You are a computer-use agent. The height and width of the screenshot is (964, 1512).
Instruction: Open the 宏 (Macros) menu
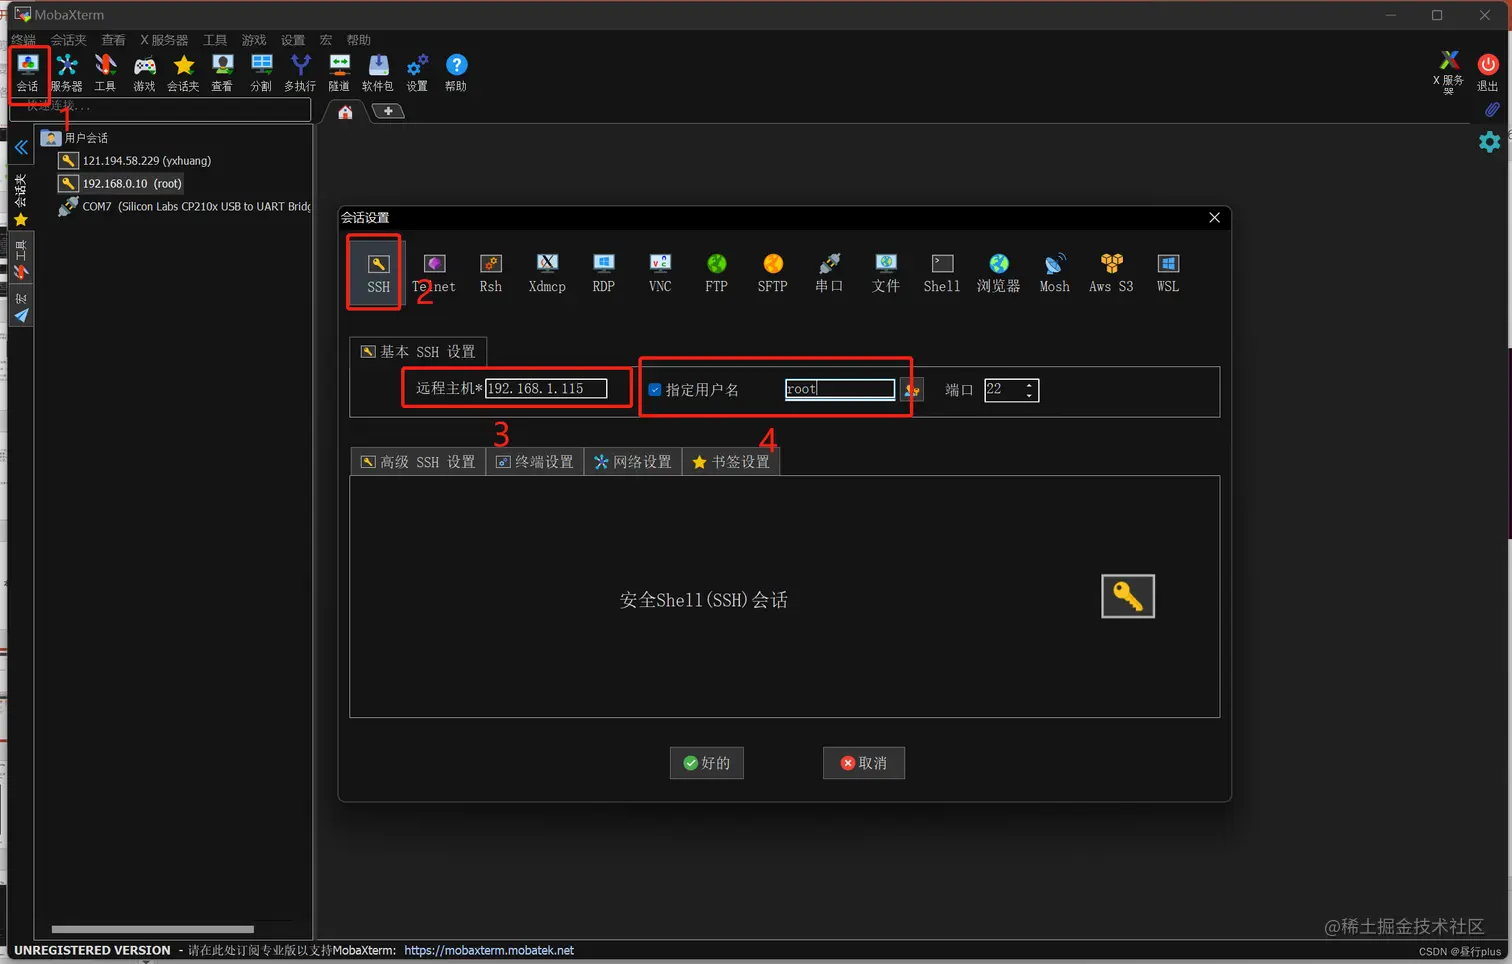(x=326, y=40)
